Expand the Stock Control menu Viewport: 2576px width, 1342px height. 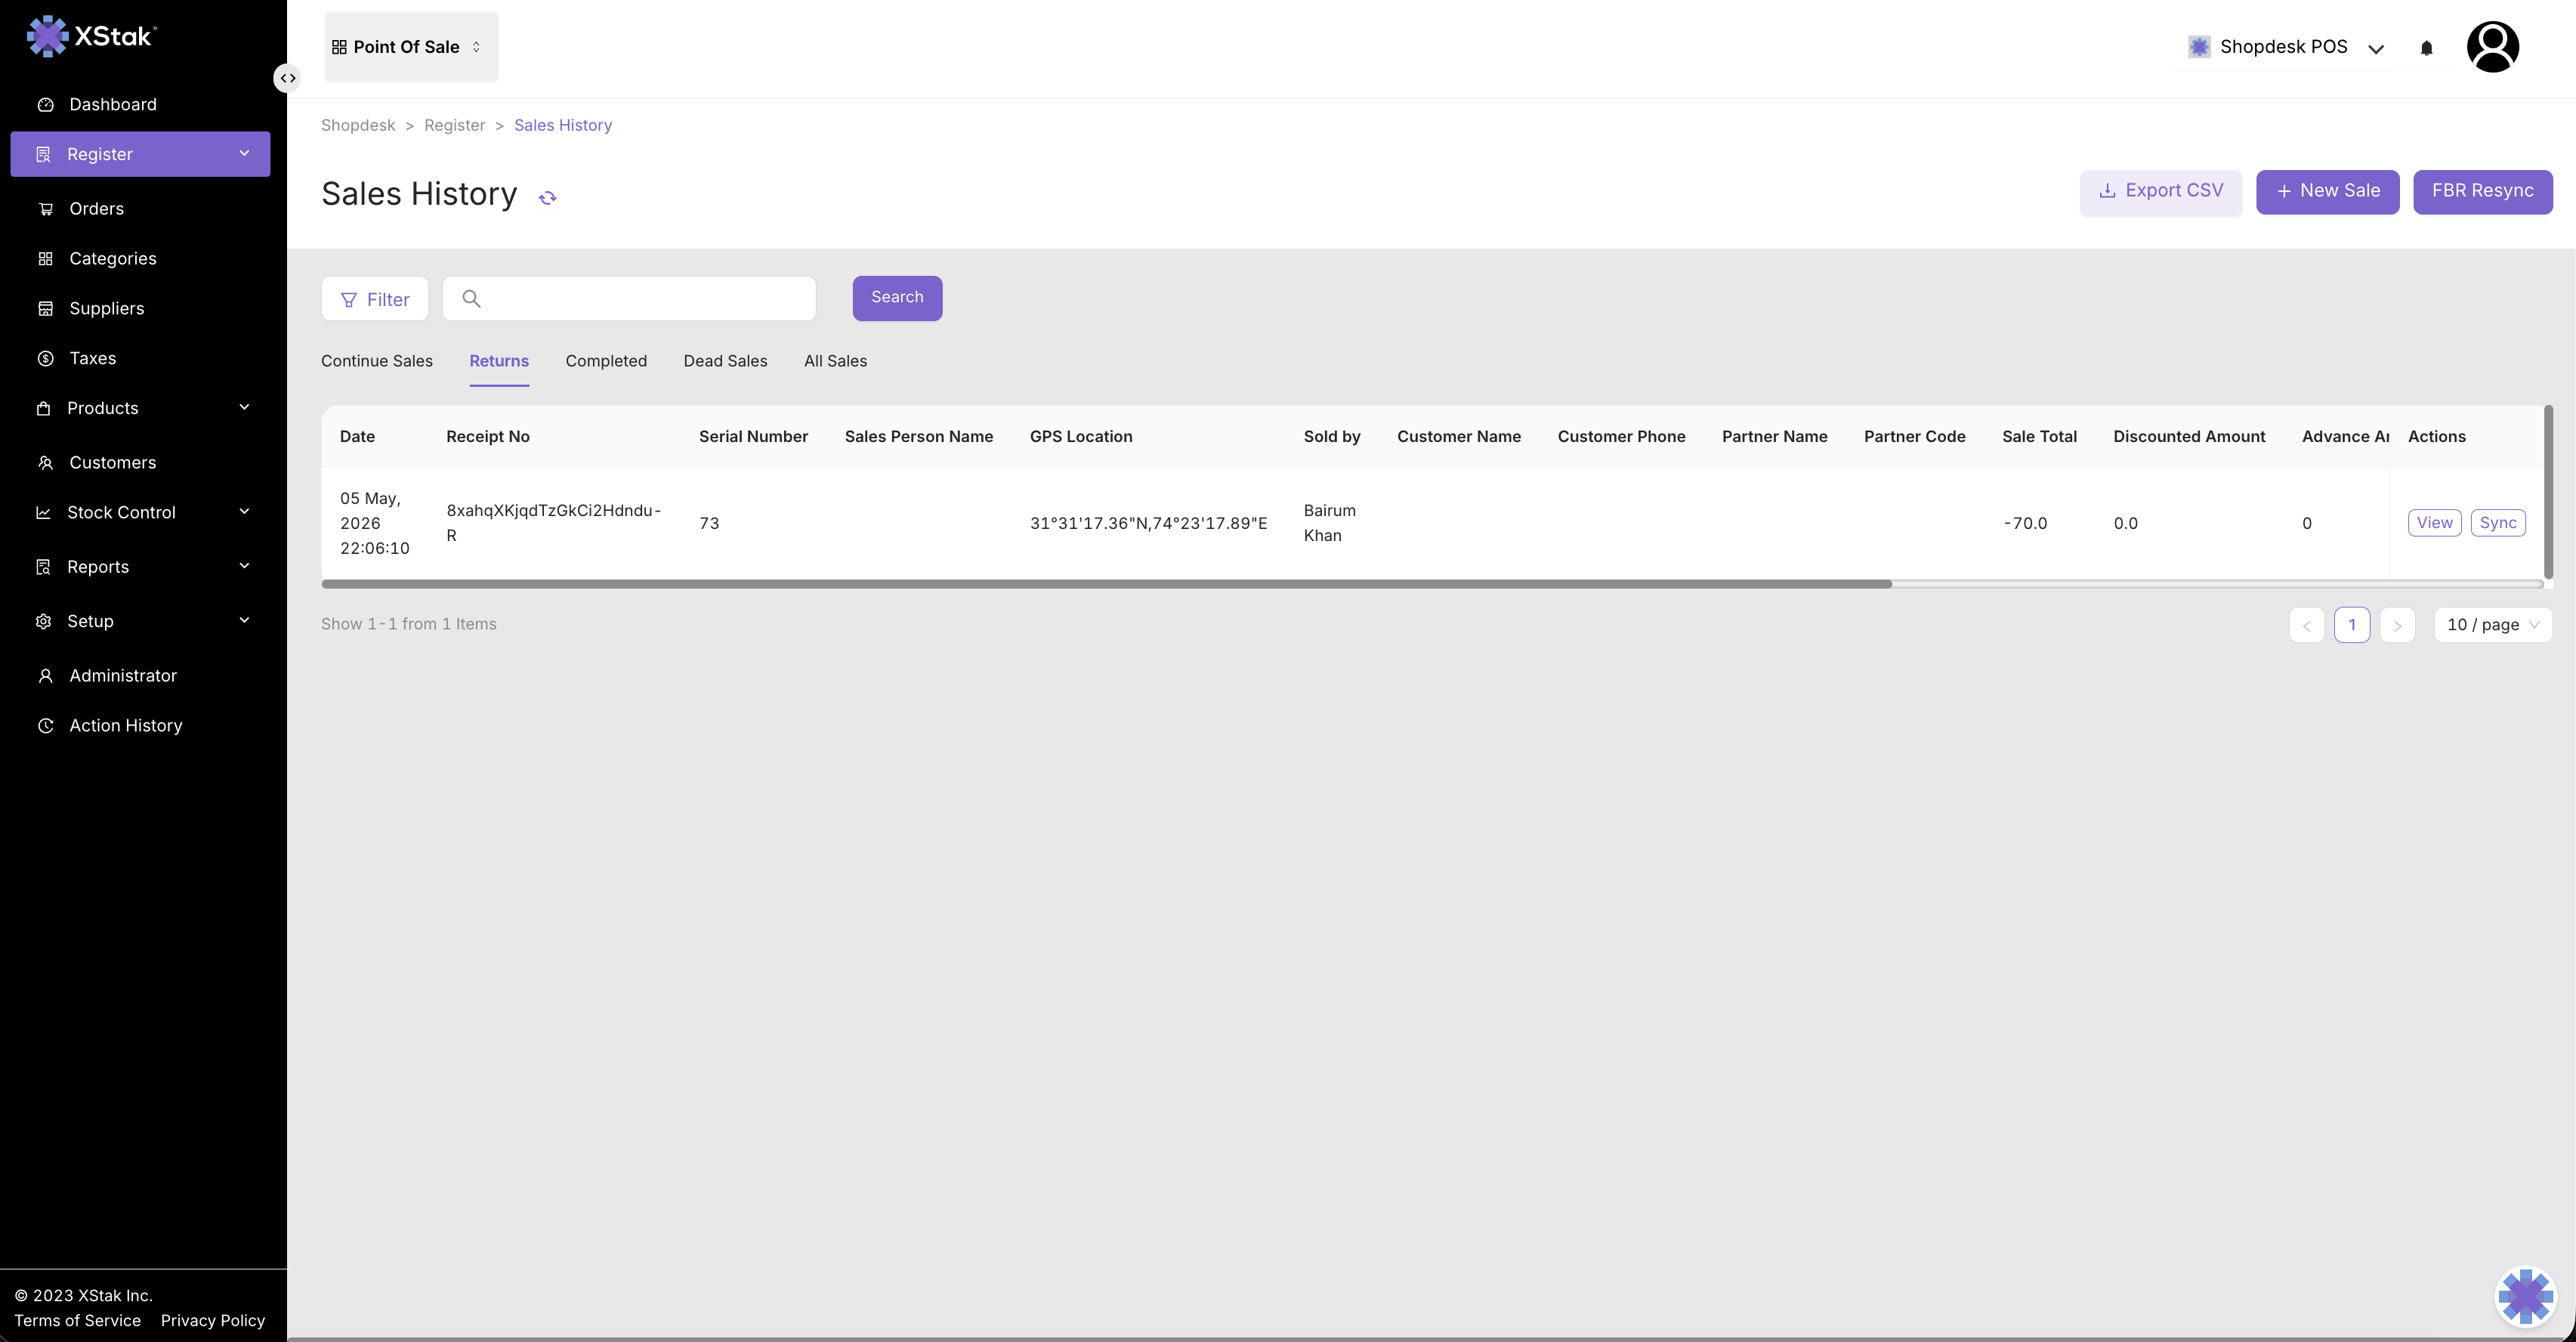[140, 512]
